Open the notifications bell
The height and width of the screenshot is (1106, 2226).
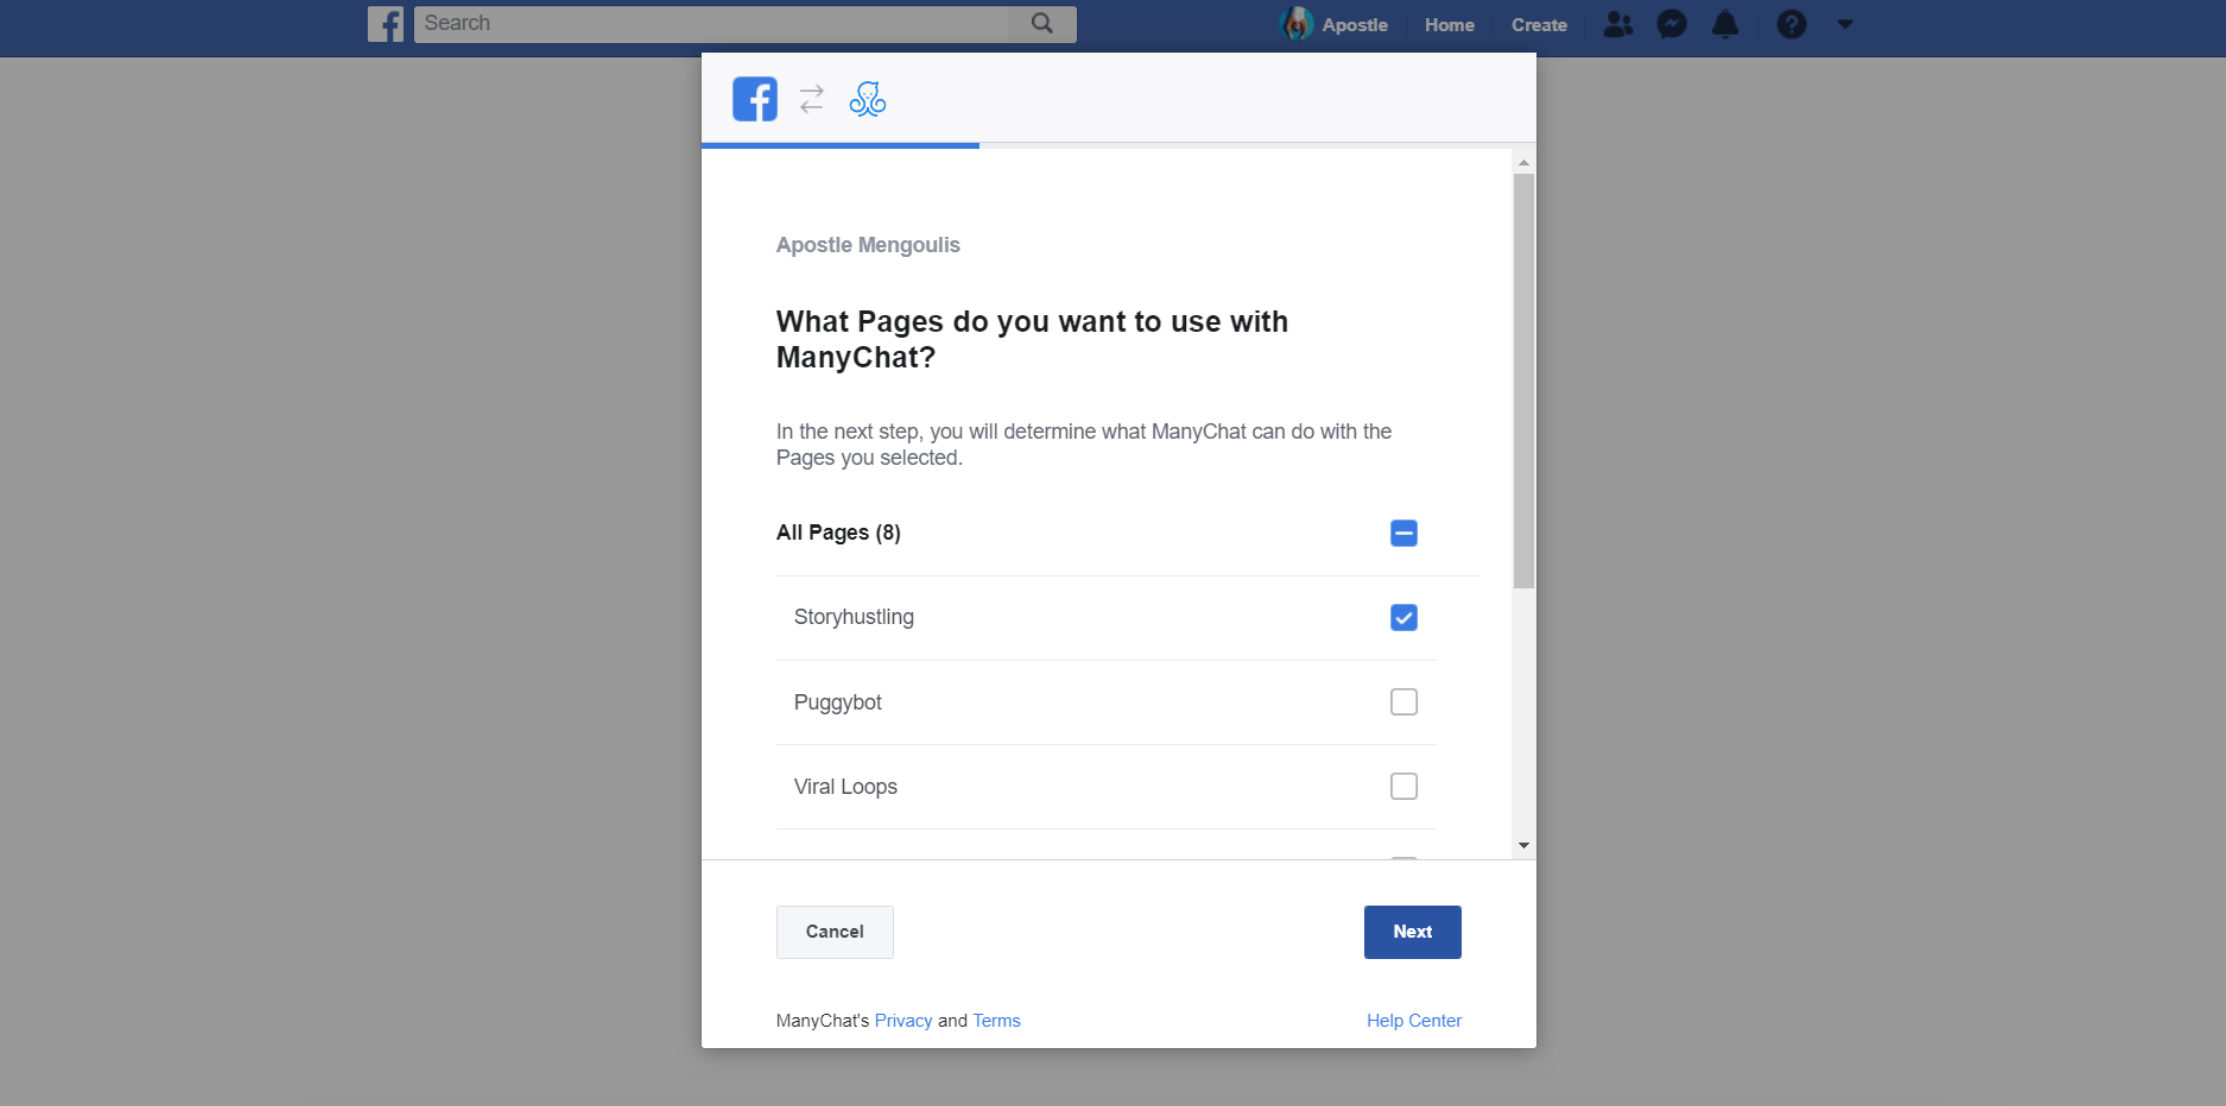(x=1725, y=24)
